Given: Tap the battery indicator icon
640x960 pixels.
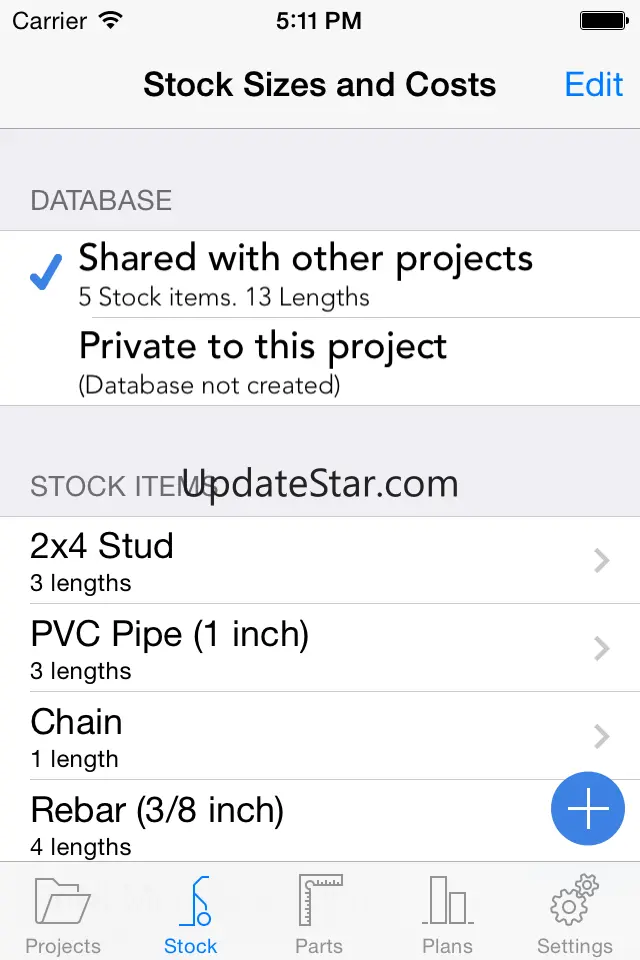Looking at the screenshot, I should [602, 20].
